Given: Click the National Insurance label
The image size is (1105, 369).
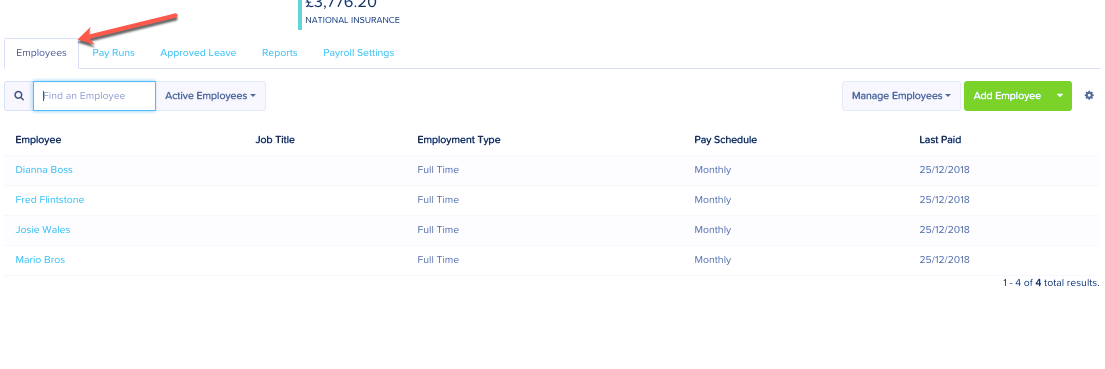Looking at the screenshot, I should [x=352, y=20].
